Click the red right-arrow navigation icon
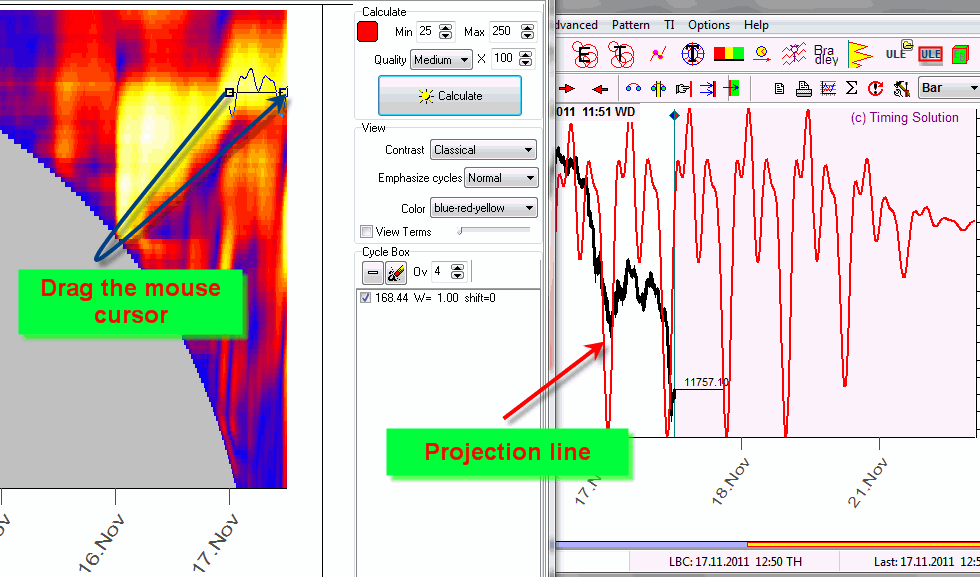This screenshot has width=980, height=577. (567, 89)
